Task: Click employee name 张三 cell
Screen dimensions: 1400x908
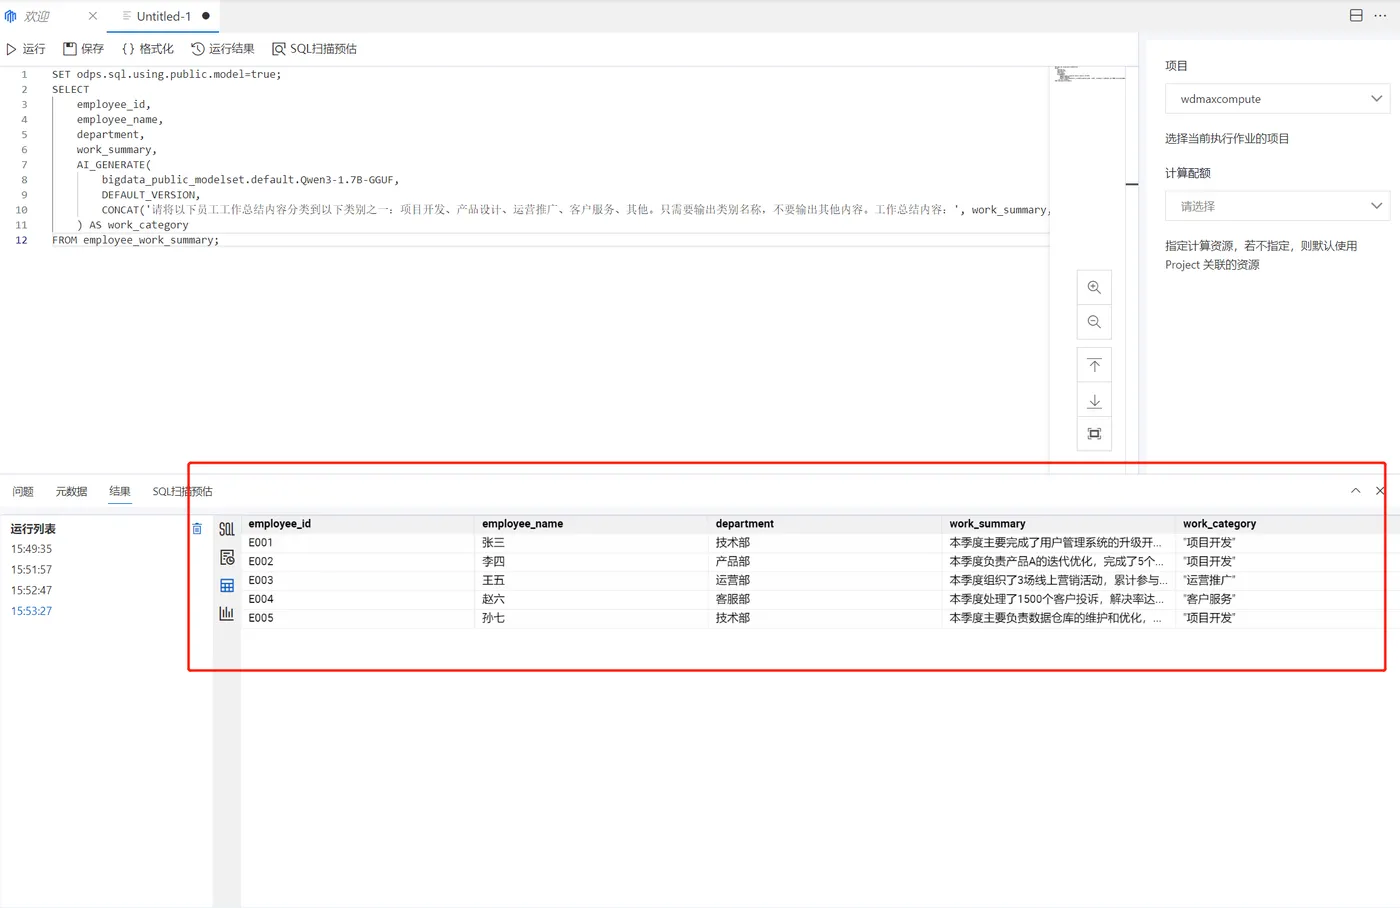Action: pos(592,543)
